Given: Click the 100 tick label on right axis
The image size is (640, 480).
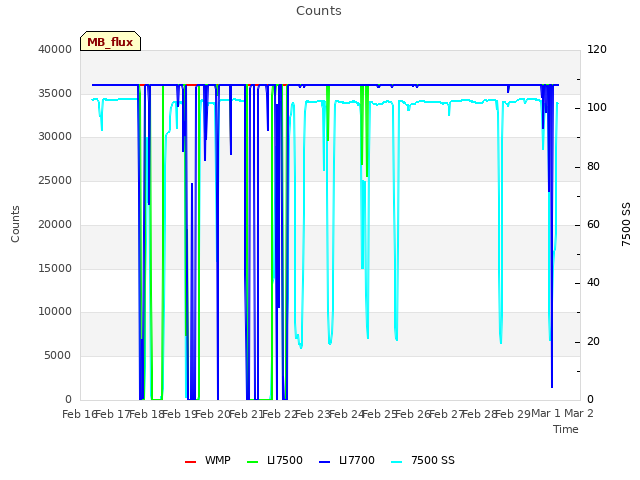Looking at the screenshot, I should click(x=597, y=108).
